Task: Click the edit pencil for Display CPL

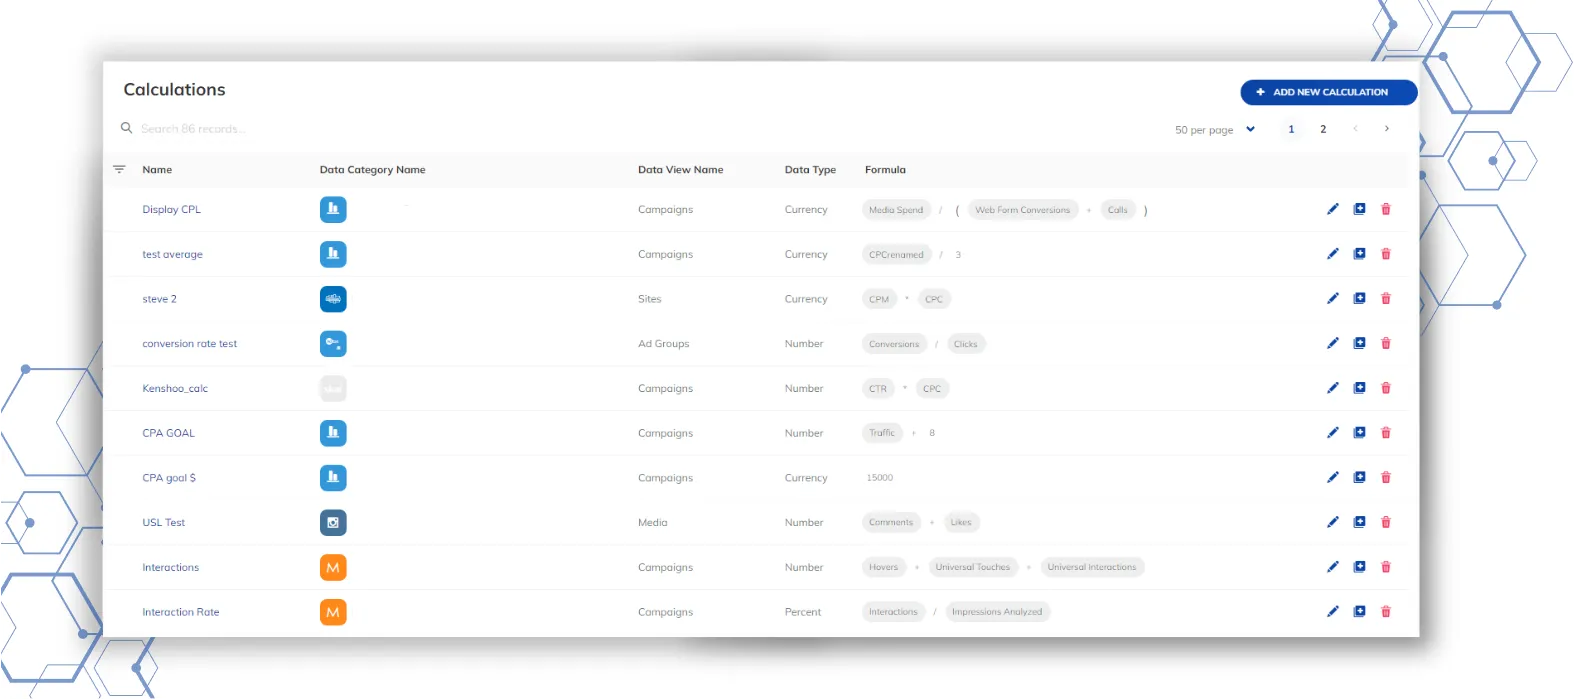Action: [x=1332, y=209]
